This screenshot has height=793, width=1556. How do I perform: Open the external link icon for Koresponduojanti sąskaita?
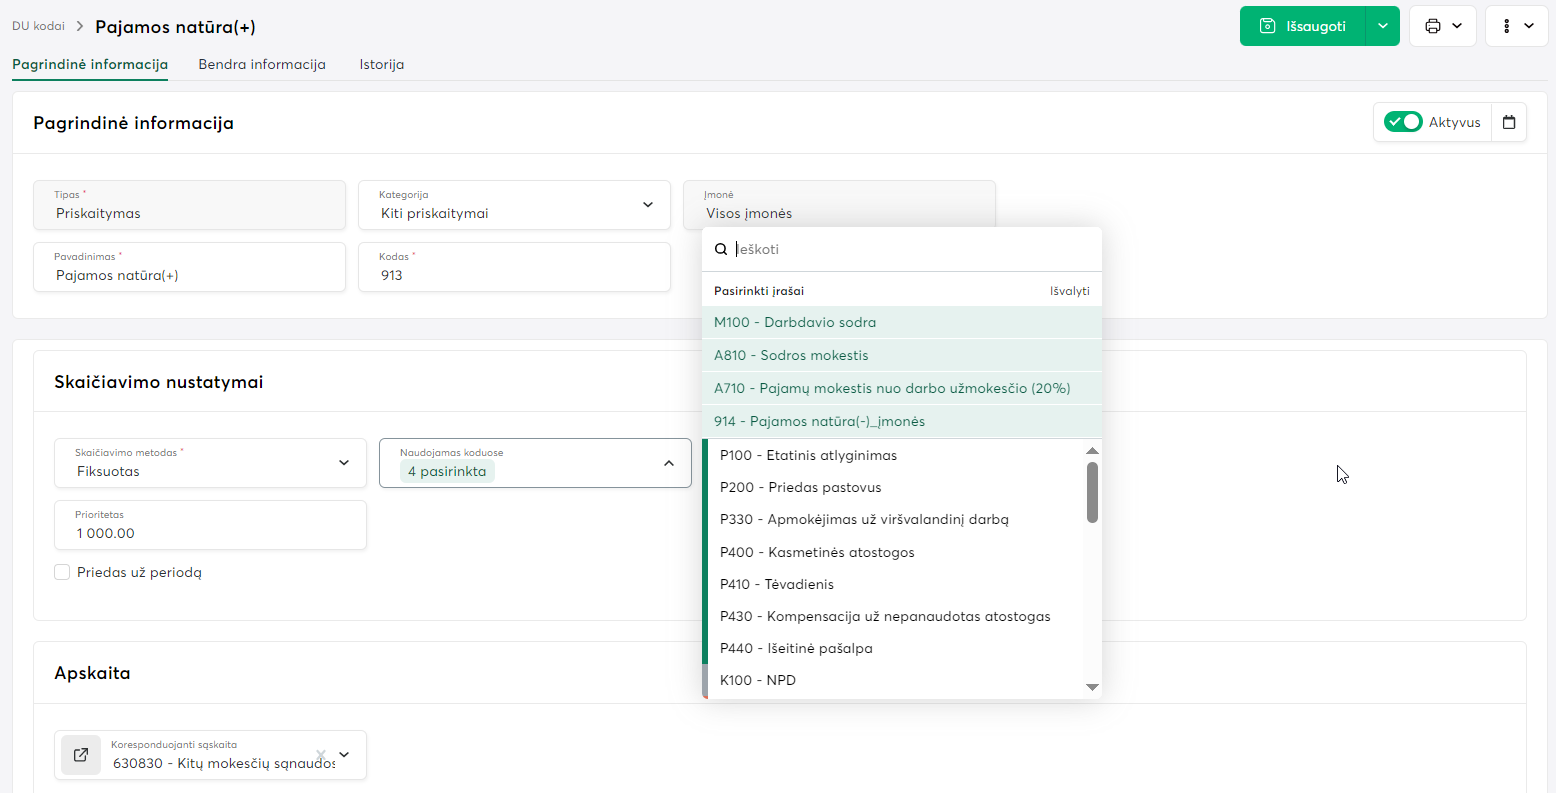click(81, 755)
